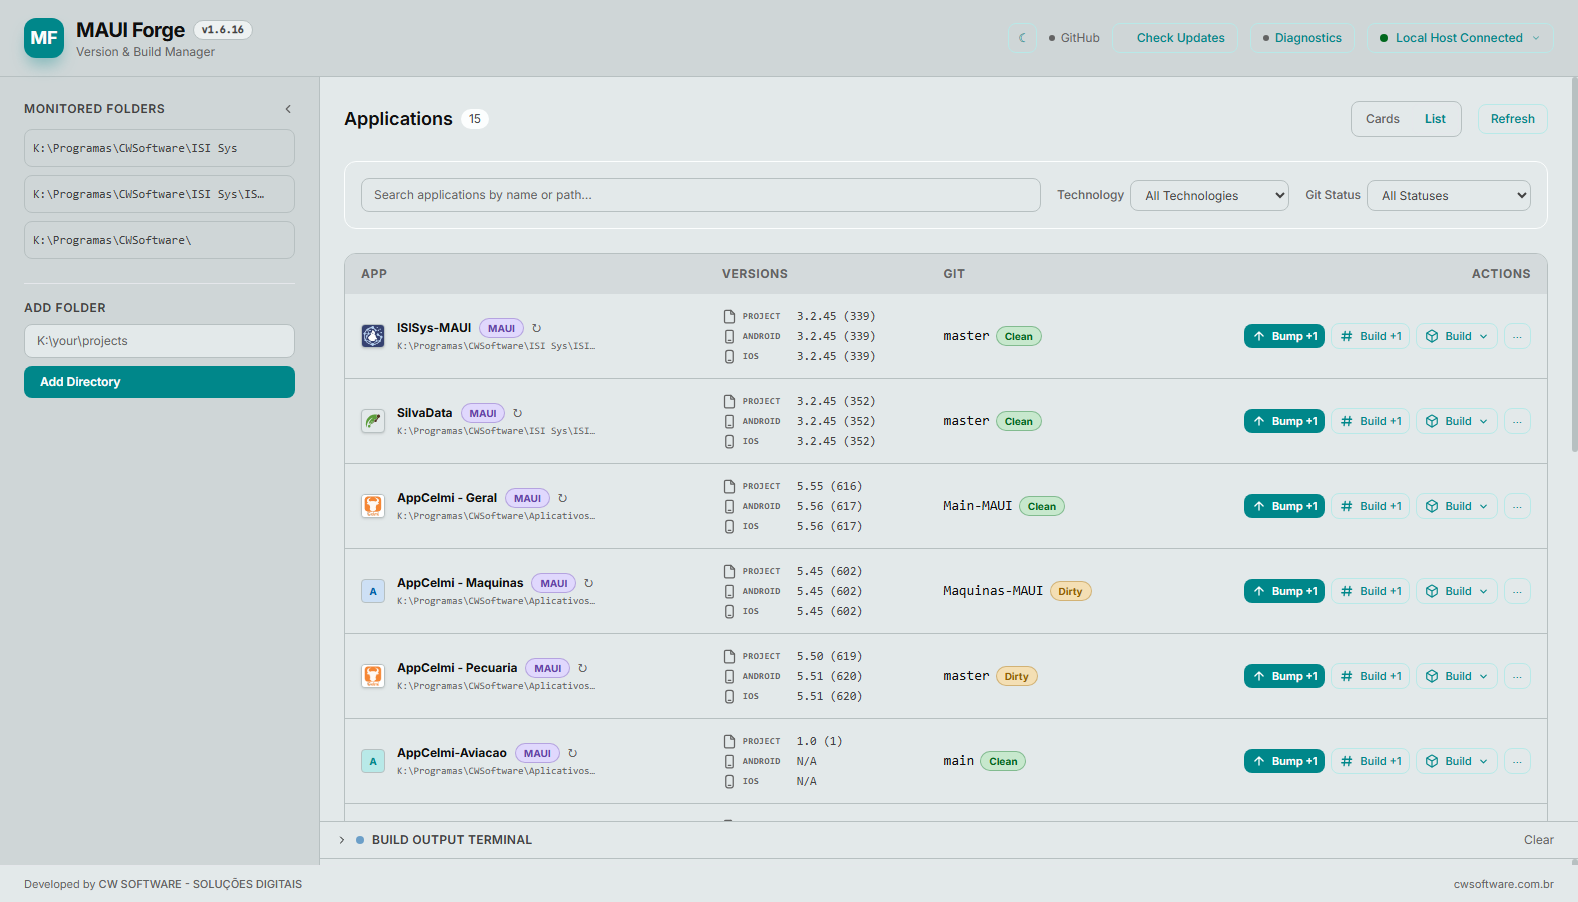Click the SilvaData leaf icon
Image resolution: width=1578 pixels, height=902 pixels.
point(373,421)
